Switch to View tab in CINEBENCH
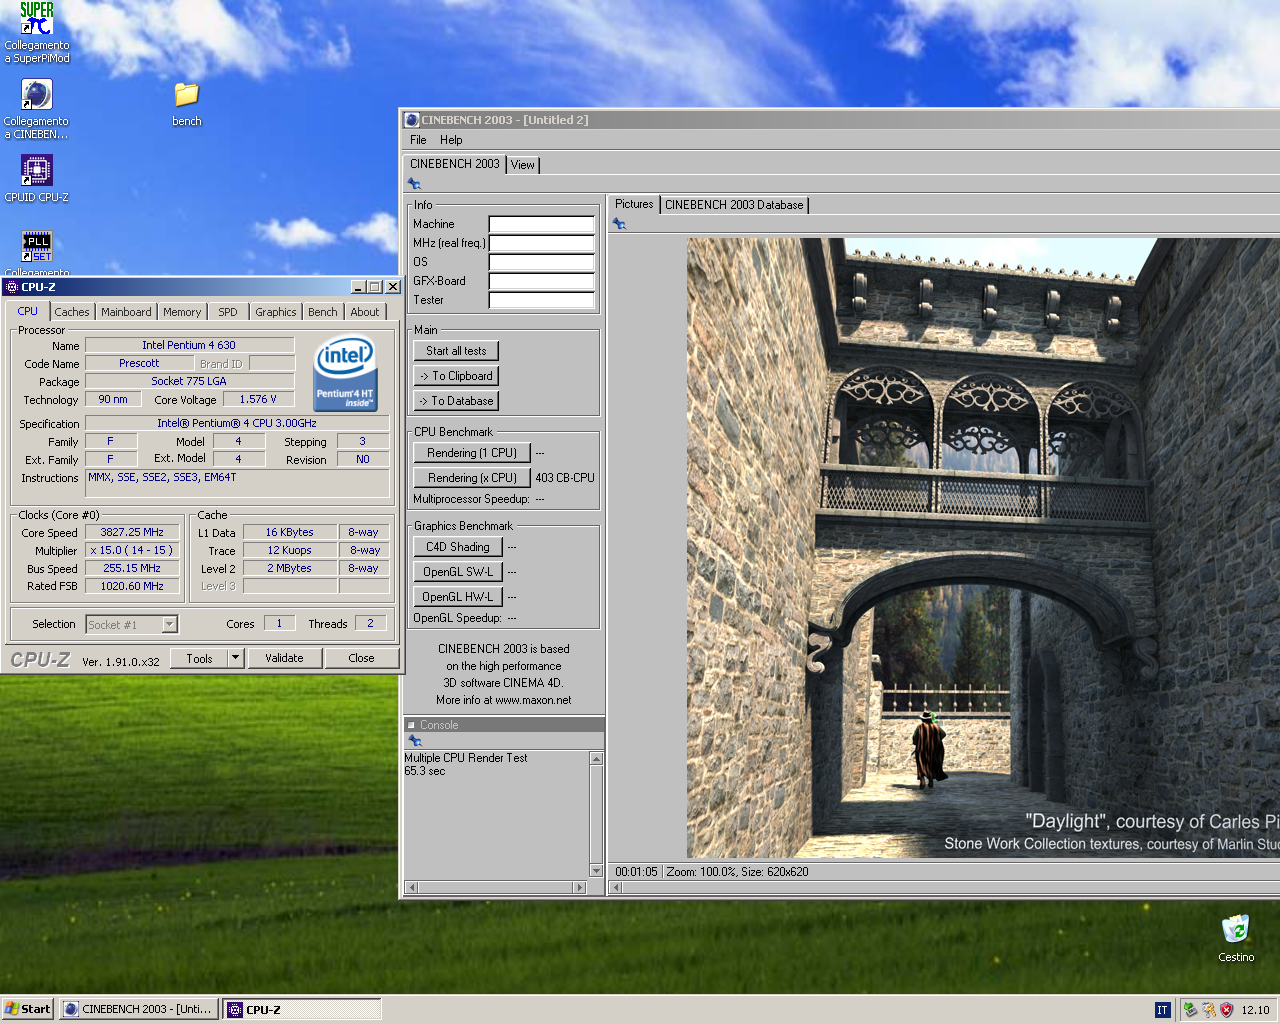The width and height of the screenshot is (1280, 1024). pos(522,165)
